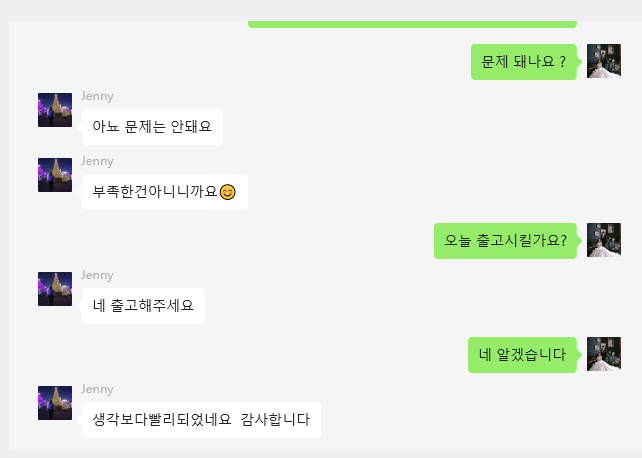Screen dimensions: 642x458
Task: Click own avatar beside "네 알겠습니다"
Action: click(604, 354)
